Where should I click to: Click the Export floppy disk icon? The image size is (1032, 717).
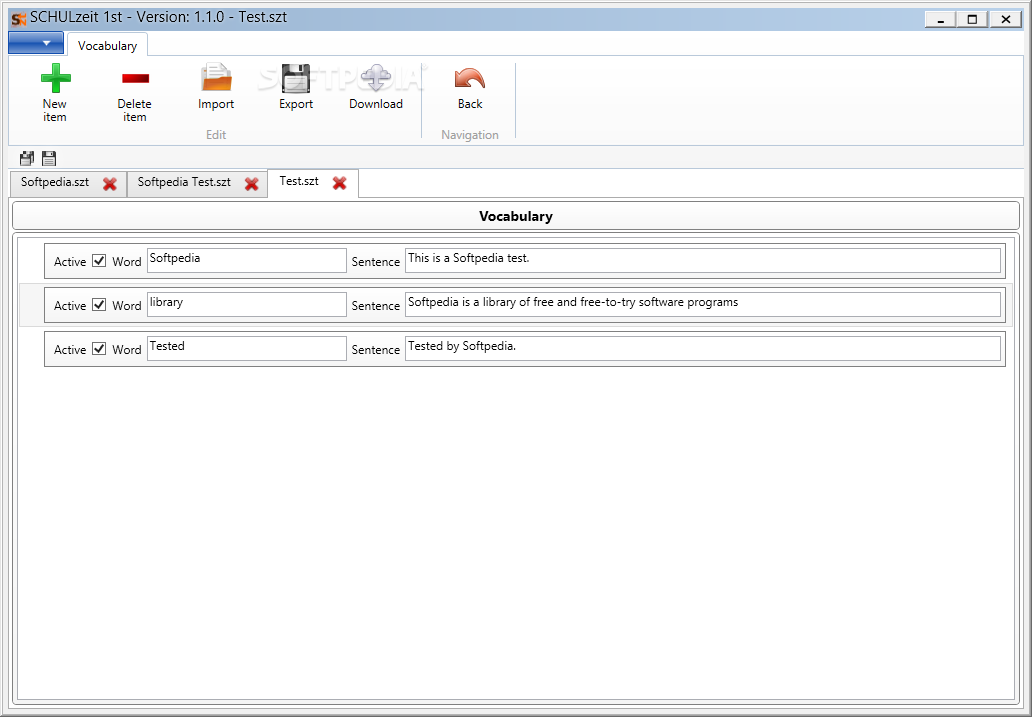point(296,78)
